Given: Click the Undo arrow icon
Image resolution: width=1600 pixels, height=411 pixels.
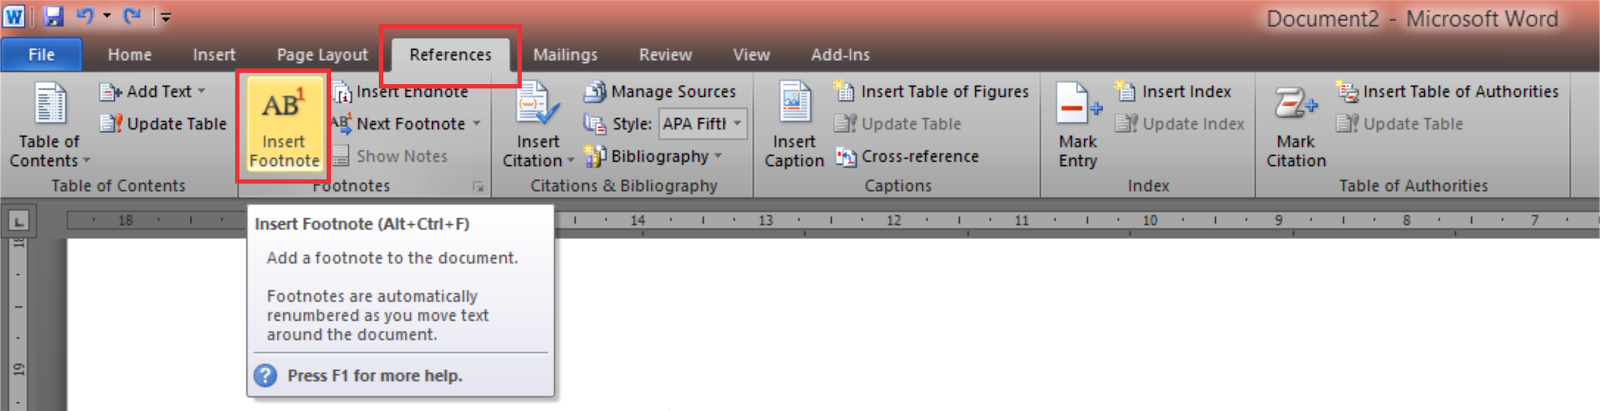Looking at the screenshot, I should coord(85,16).
